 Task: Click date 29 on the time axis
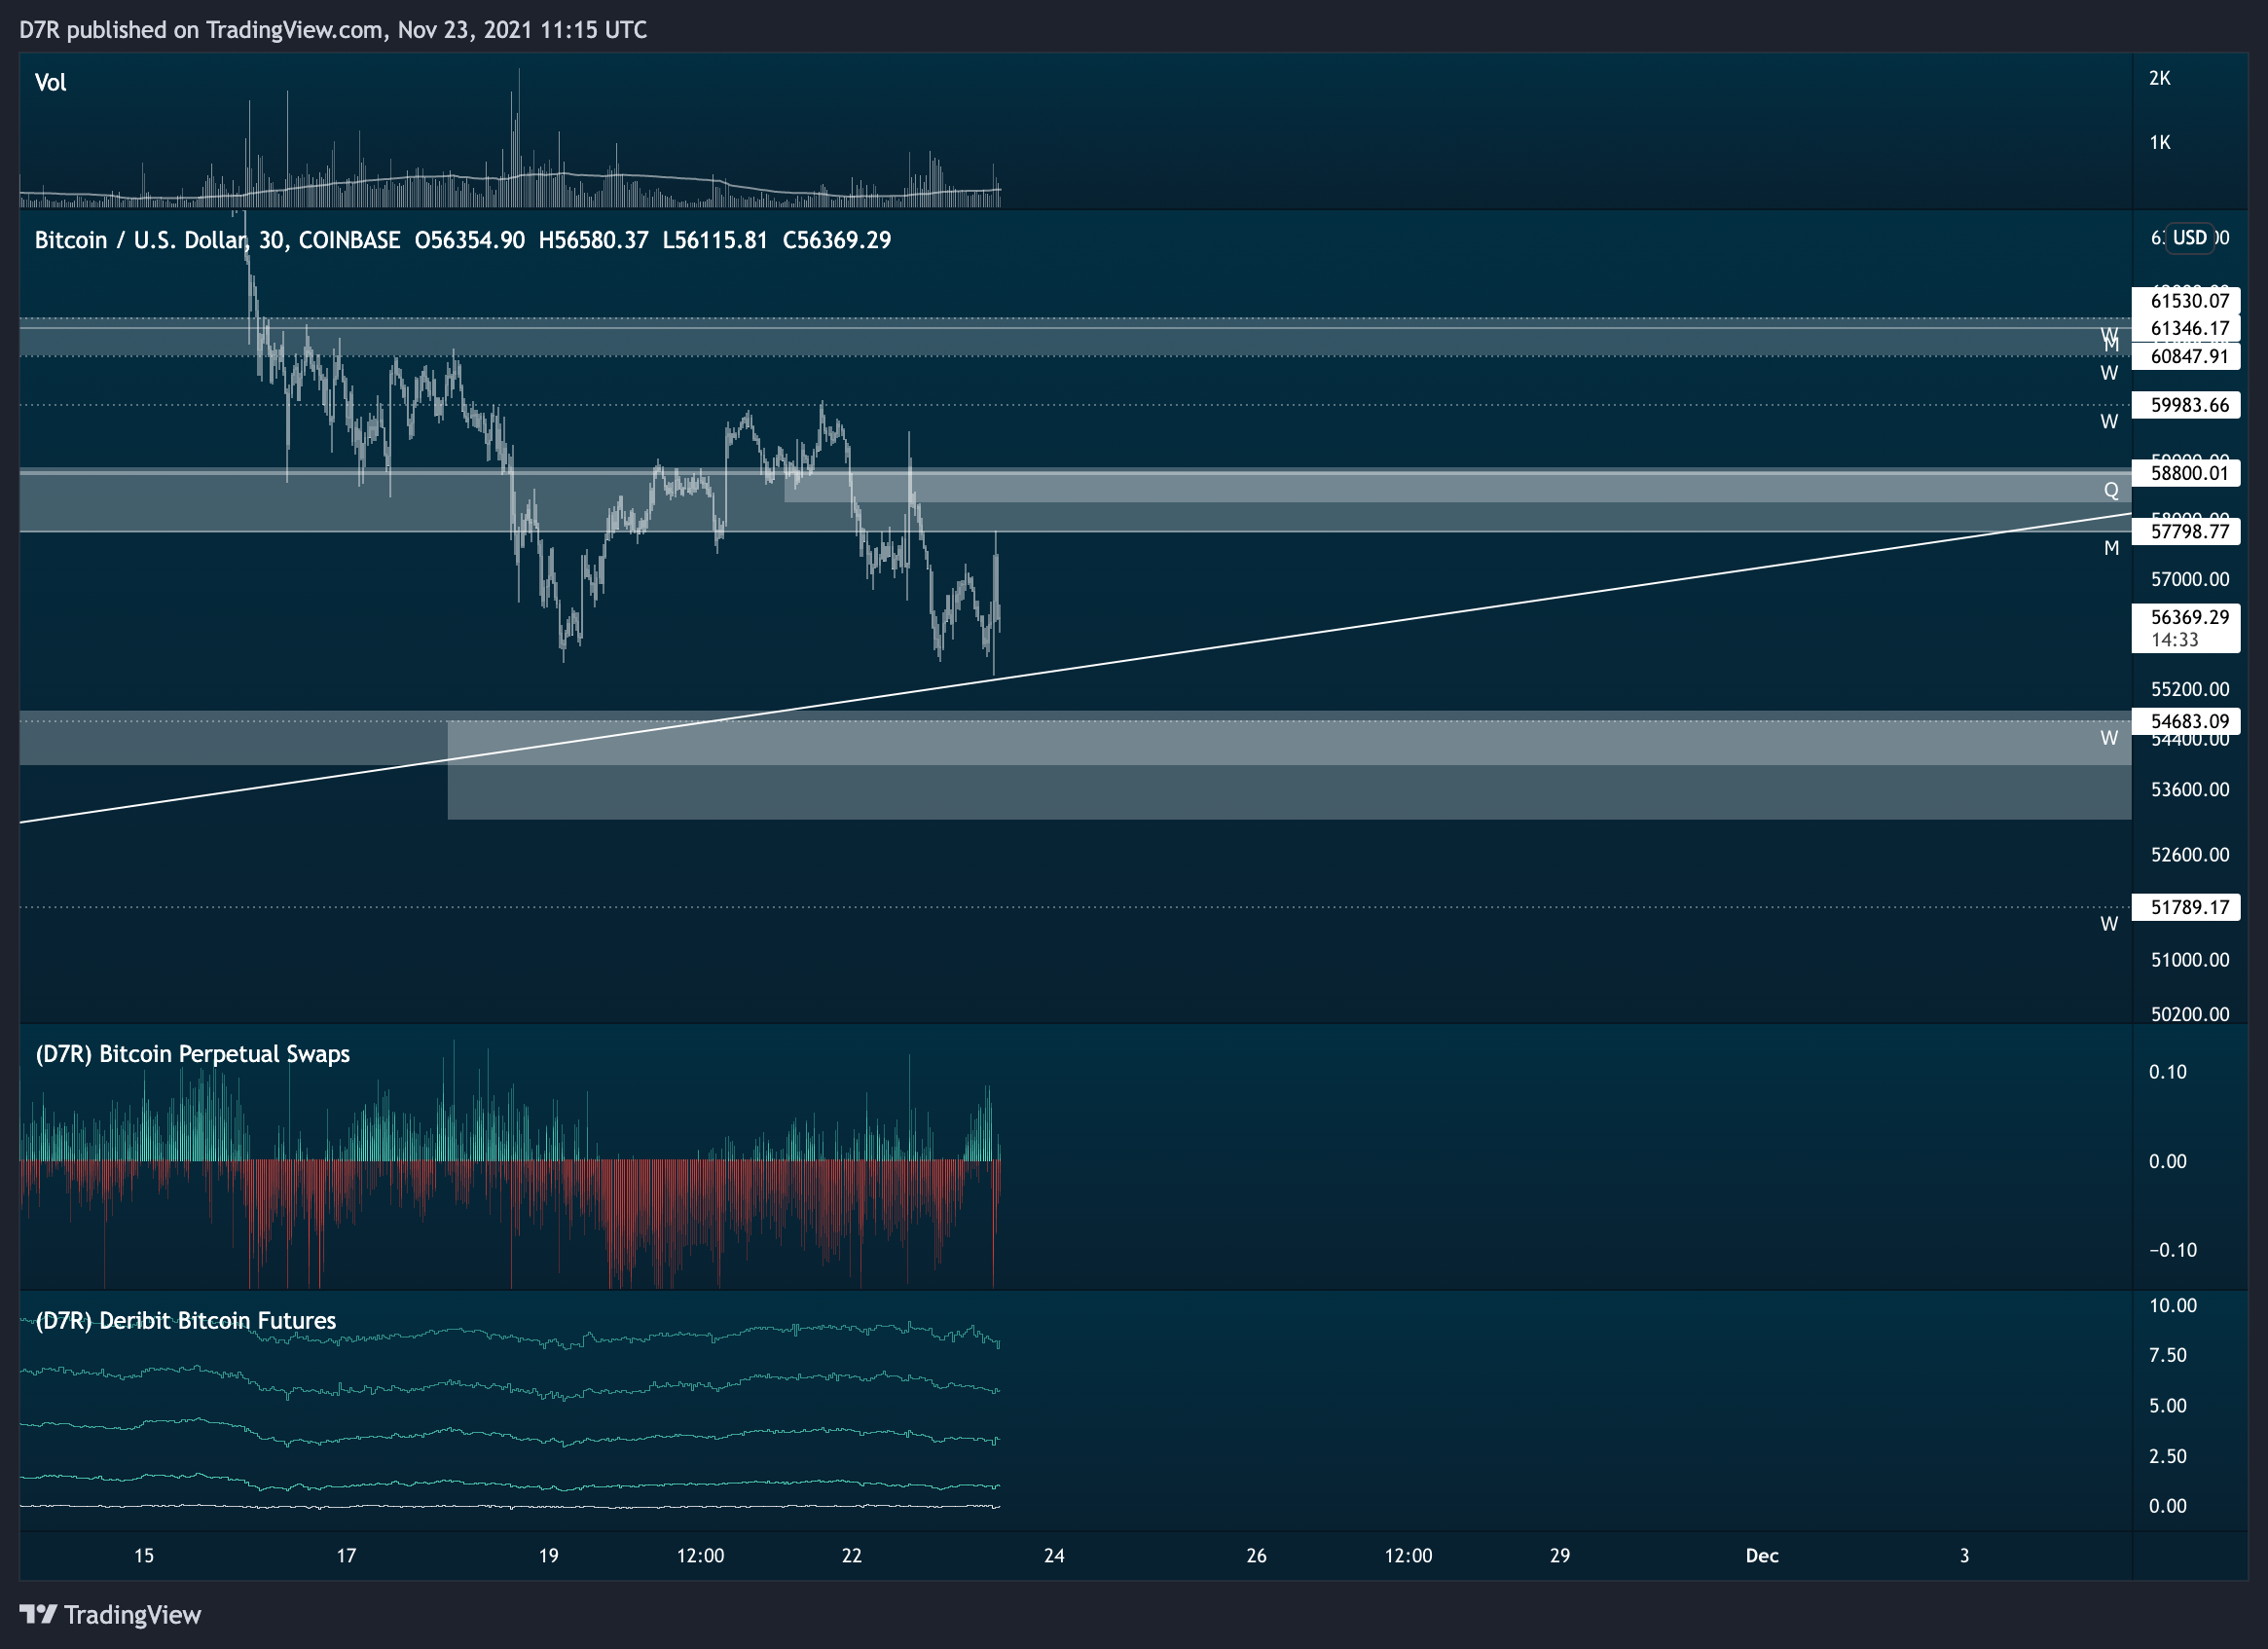click(1560, 1556)
